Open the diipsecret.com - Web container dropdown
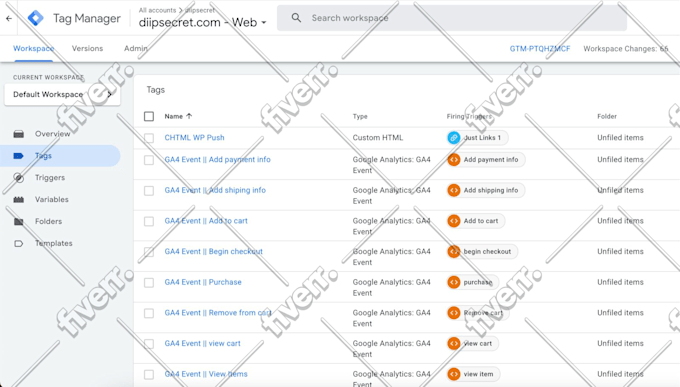The height and width of the screenshot is (387, 680). click(x=202, y=22)
